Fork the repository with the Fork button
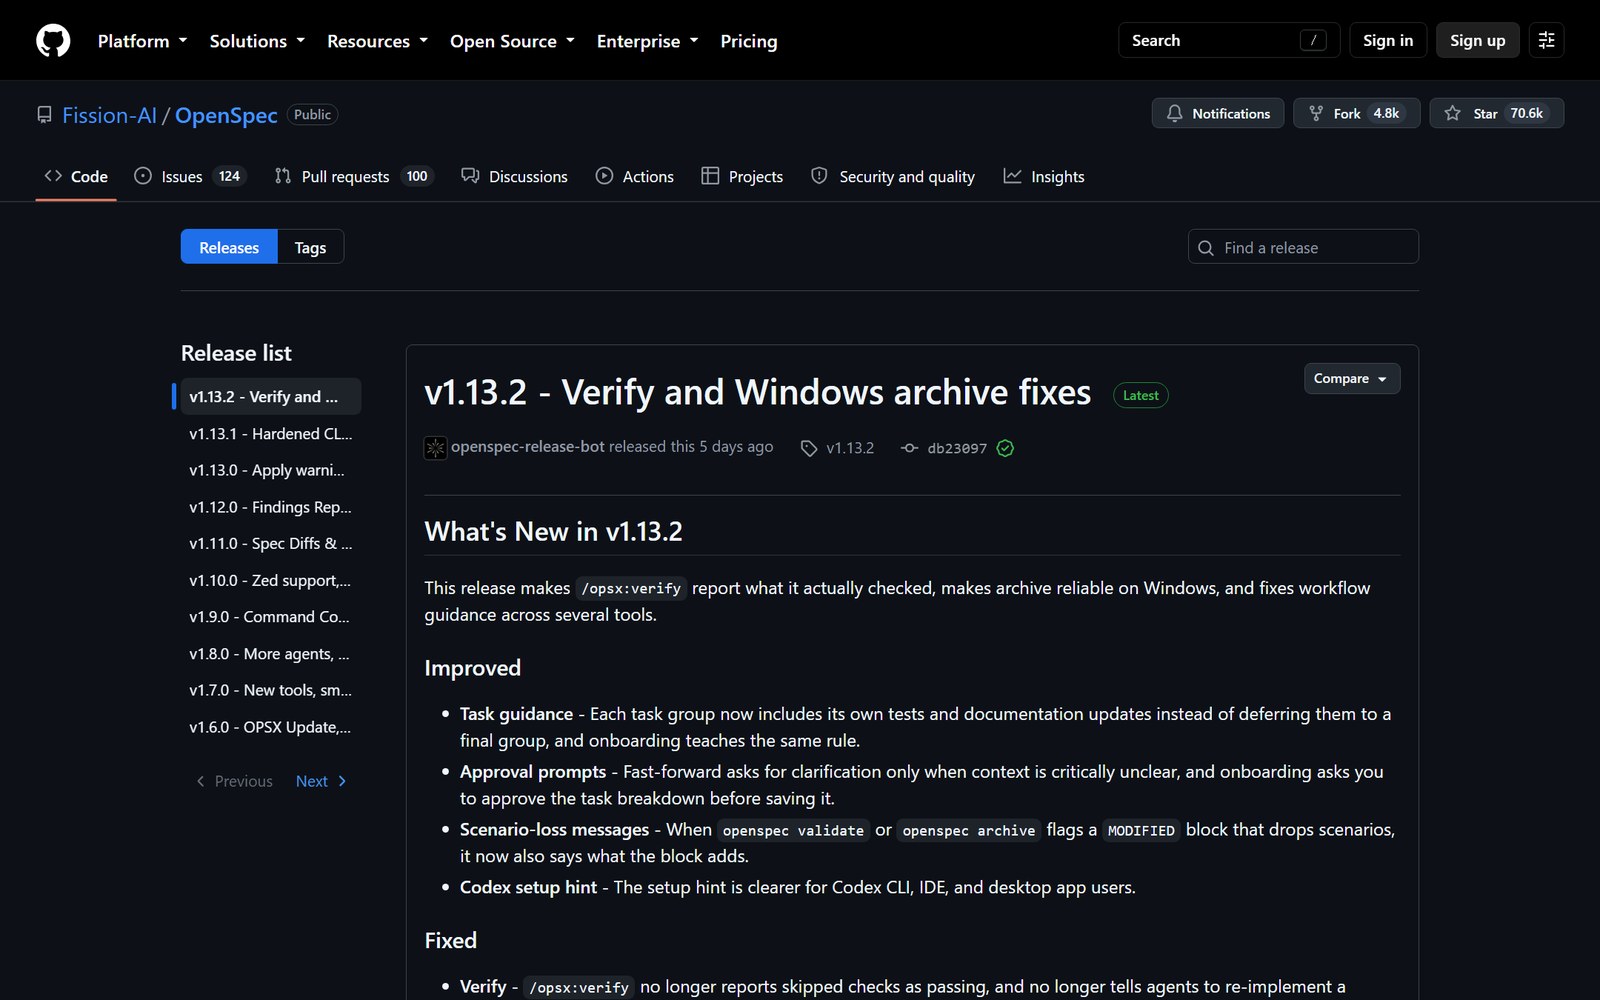 pos(1357,113)
